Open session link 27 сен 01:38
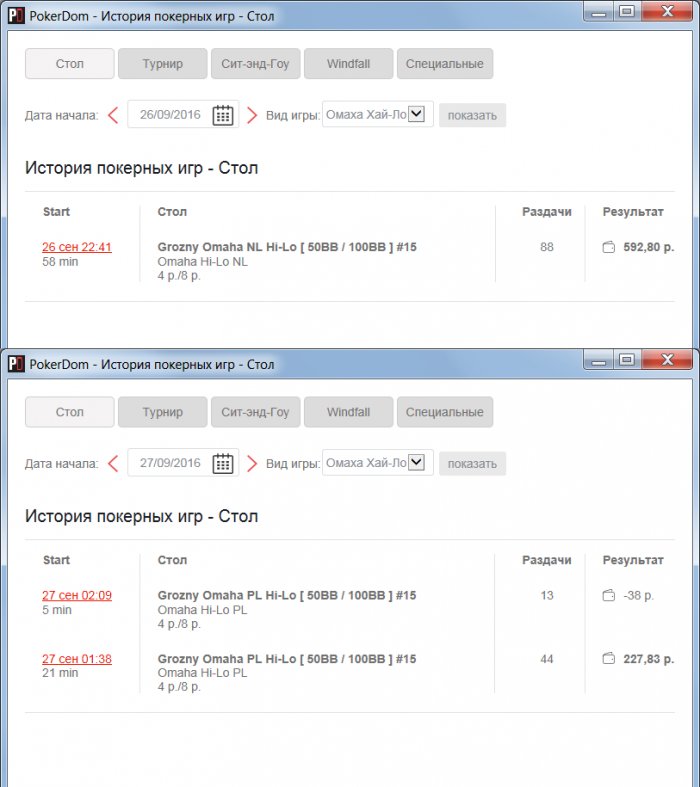Image resolution: width=700 pixels, height=787 pixels. click(x=77, y=659)
